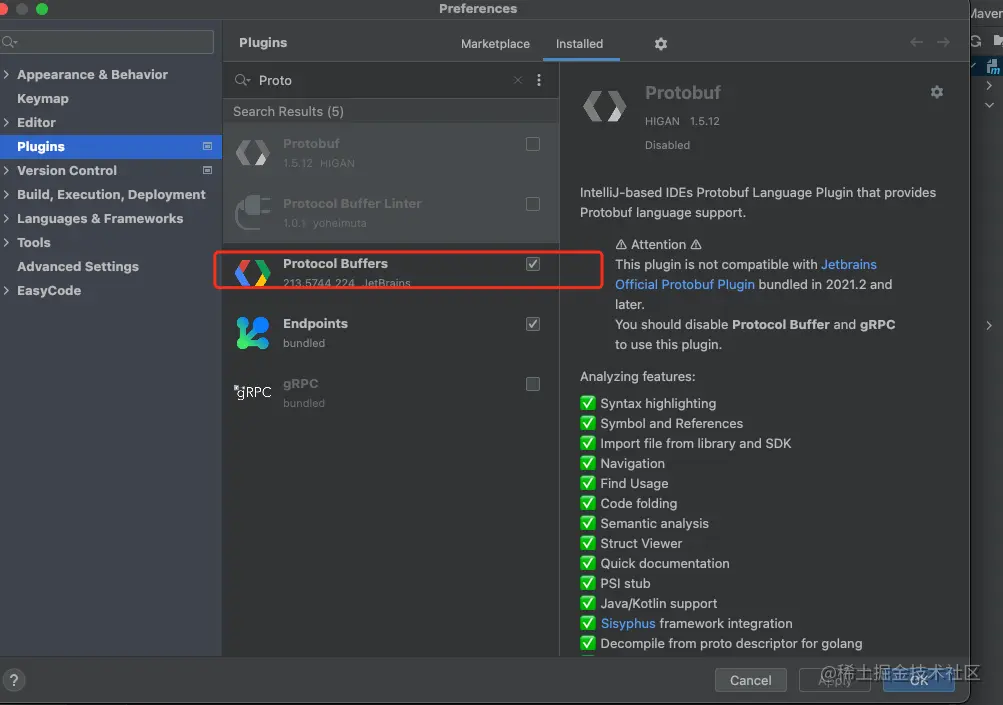Enable the gRPC plugin checkbox
1003x705 pixels.
pos(533,384)
